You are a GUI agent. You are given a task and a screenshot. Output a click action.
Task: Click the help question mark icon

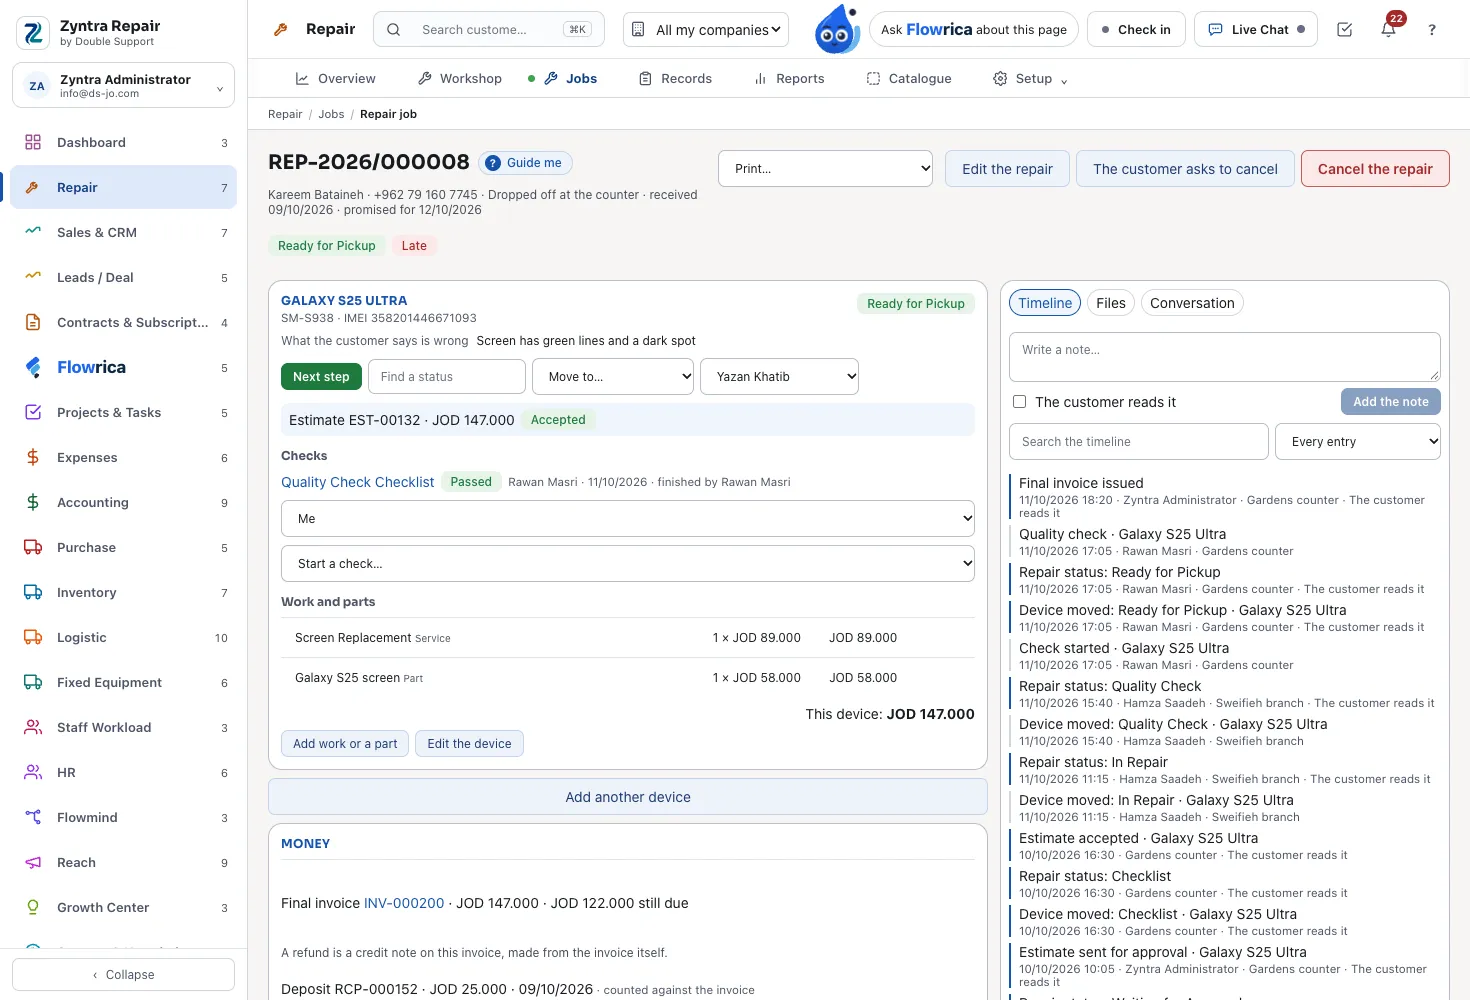point(1432,30)
